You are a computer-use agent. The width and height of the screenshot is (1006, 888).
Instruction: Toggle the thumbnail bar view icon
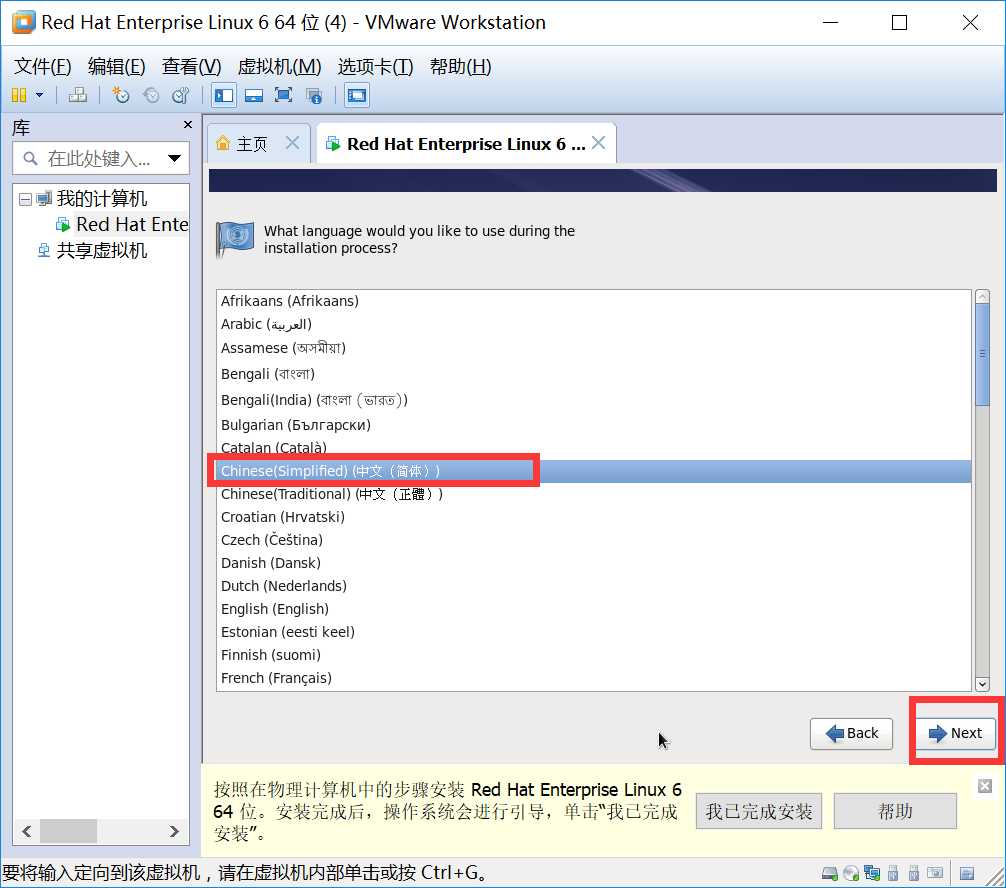coord(254,96)
